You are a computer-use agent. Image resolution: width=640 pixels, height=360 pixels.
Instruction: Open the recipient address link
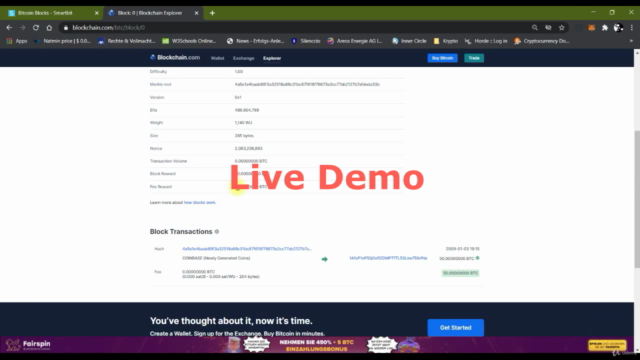[x=388, y=258]
